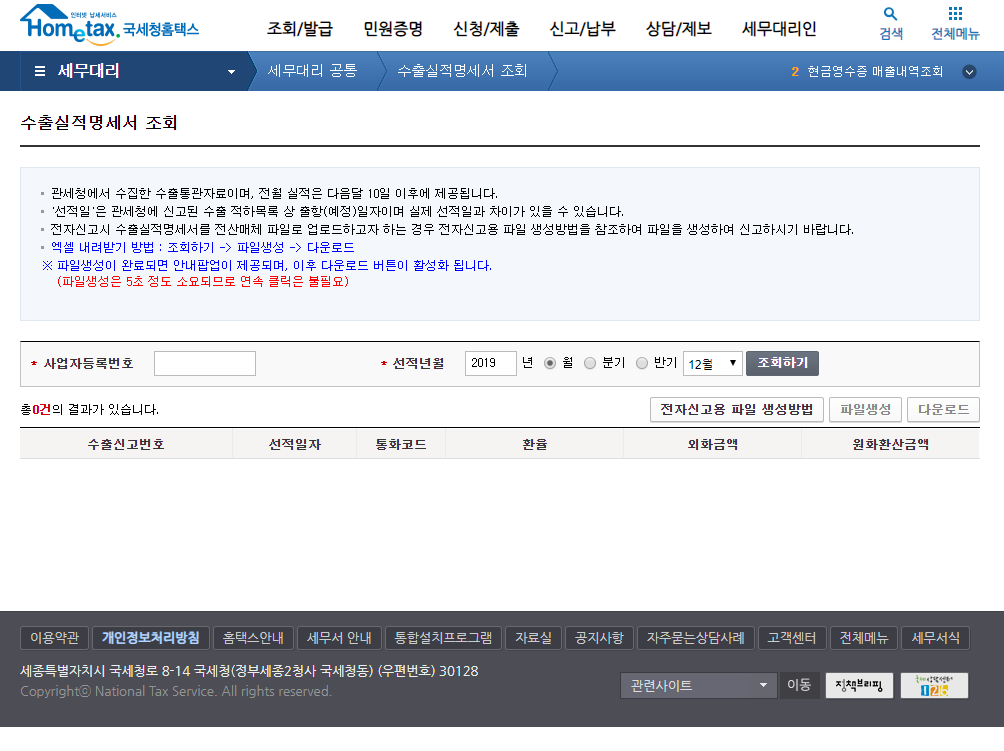The image size is (1004, 751).
Task: Open the 관련사이트 dropdown
Action: [698, 685]
